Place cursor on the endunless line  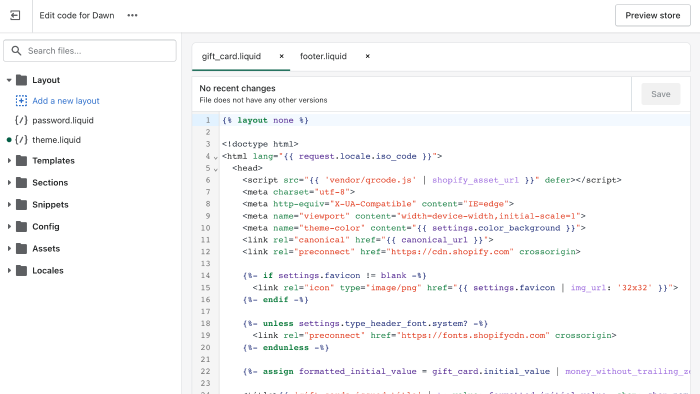[286, 348]
